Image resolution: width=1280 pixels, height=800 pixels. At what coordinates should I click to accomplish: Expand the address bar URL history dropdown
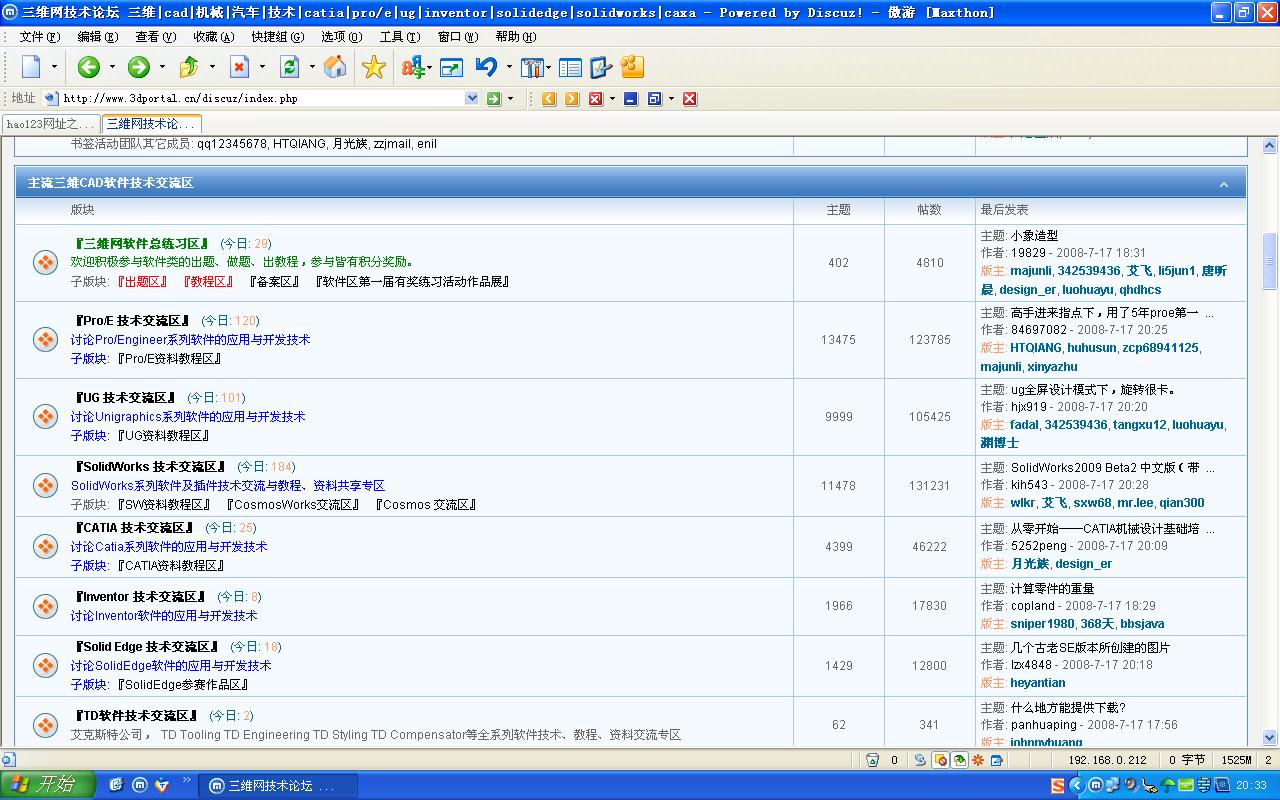[472, 98]
